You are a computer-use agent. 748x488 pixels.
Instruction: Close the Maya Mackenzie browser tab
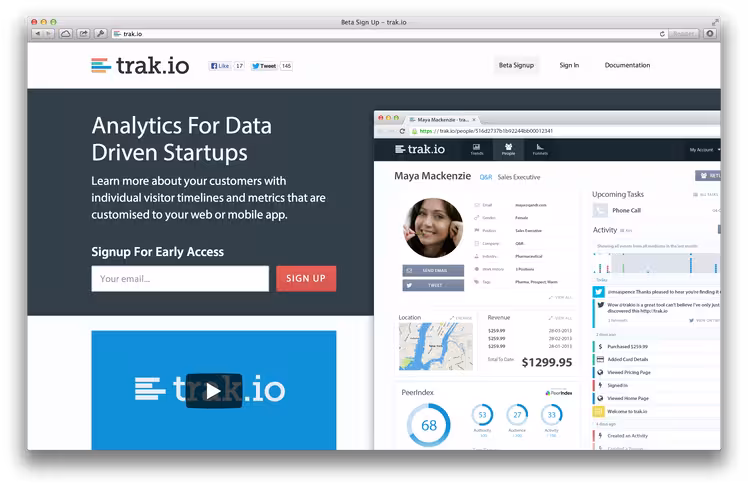474,120
